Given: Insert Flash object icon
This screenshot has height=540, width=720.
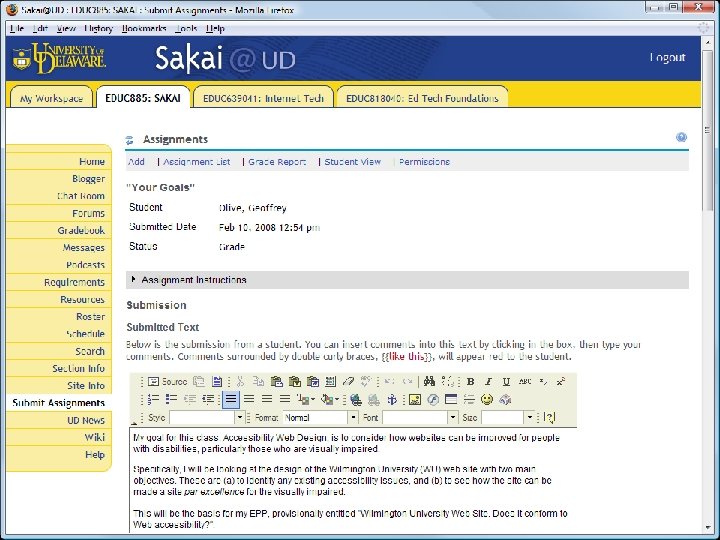Looking at the screenshot, I should tap(433, 399).
